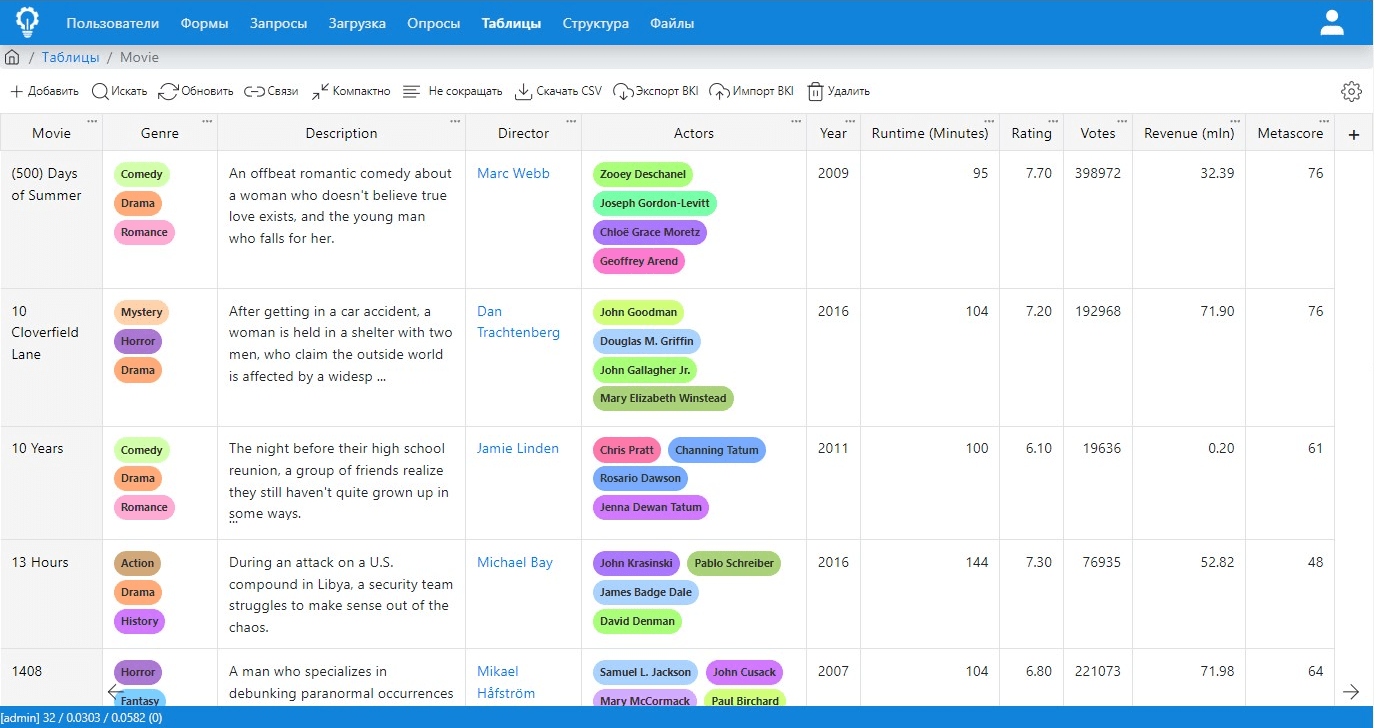Open director Jamie Linden link
Viewport: 1374px width, 728px height.
tap(518, 448)
